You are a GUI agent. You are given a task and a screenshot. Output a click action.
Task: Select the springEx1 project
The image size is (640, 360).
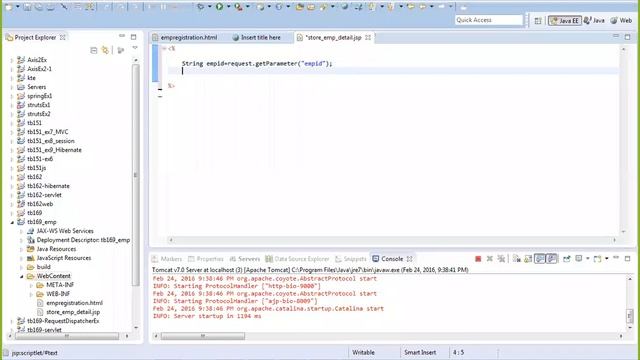pos(35,96)
